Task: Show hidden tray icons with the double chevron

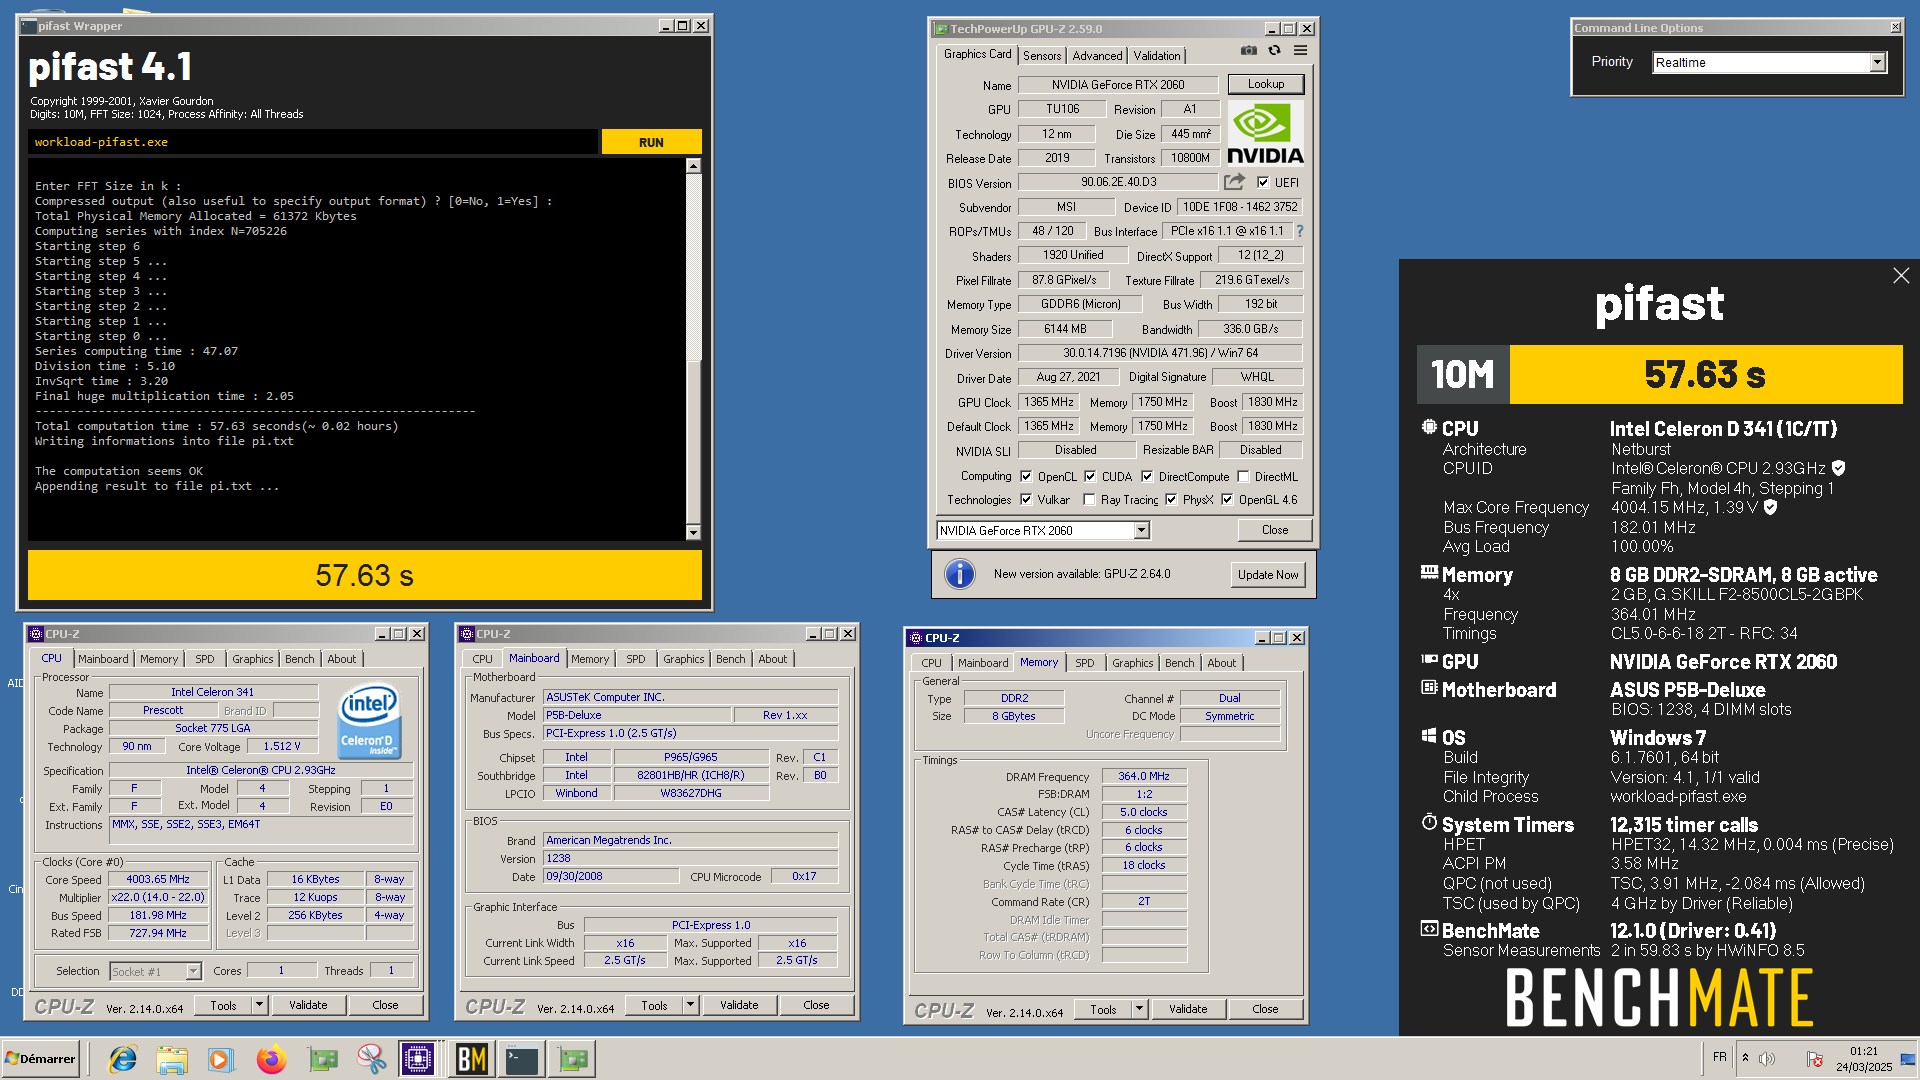Action: pyautogui.click(x=1745, y=1057)
